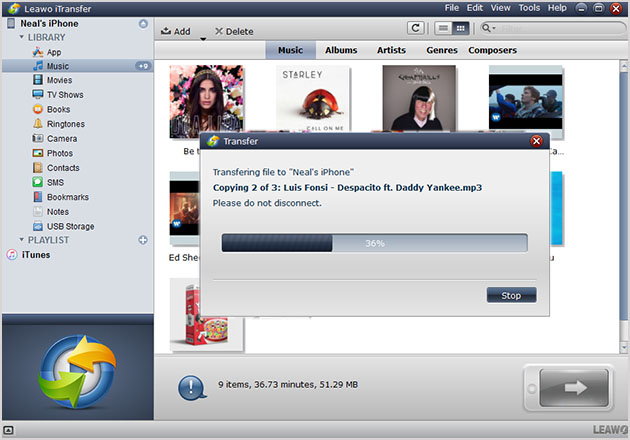Select the Music tab

(290, 50)
